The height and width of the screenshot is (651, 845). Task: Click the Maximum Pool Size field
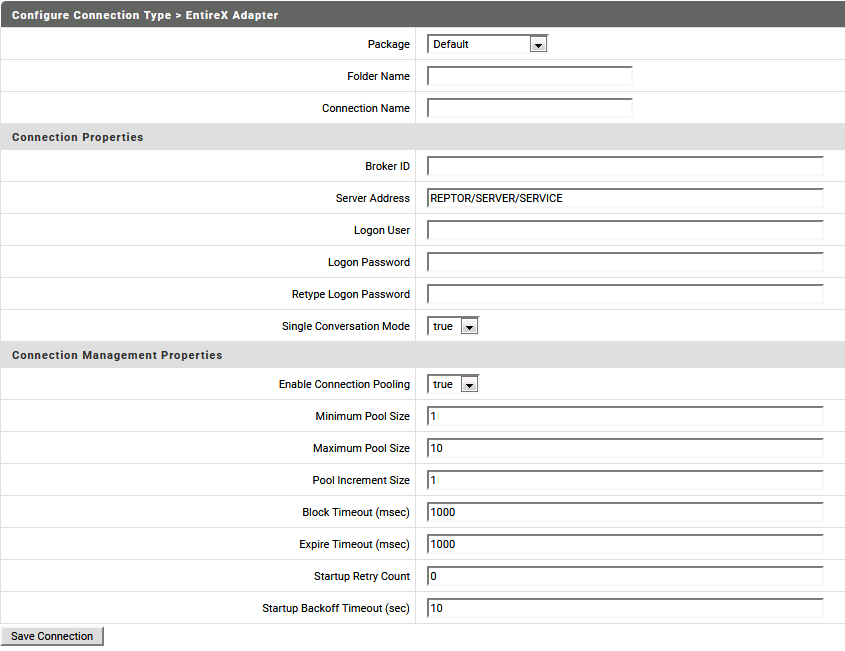coord(624,447)
